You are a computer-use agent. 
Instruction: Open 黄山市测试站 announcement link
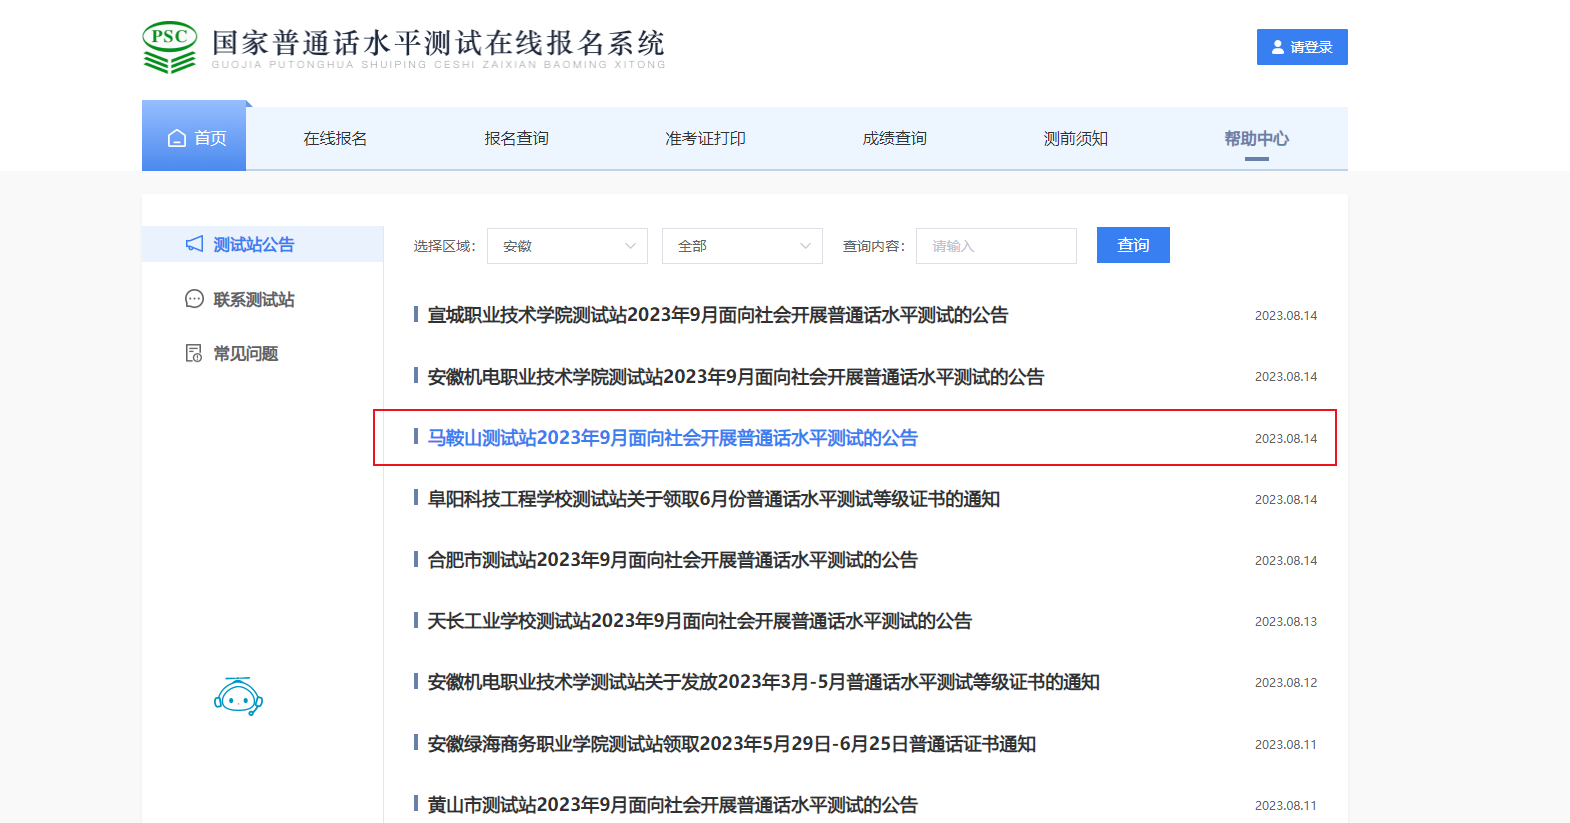click(672, 805)
